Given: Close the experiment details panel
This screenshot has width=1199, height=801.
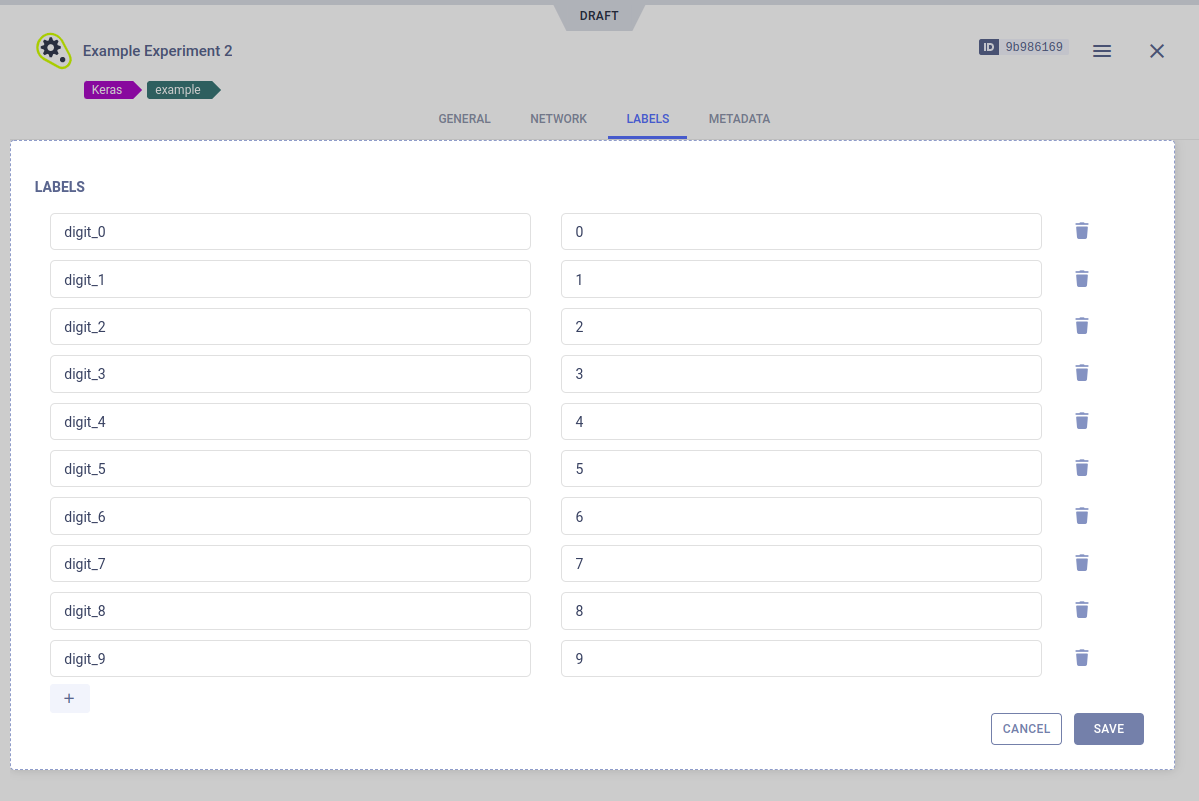Looking at the screenshot, I should click(x=1157, y=51).
